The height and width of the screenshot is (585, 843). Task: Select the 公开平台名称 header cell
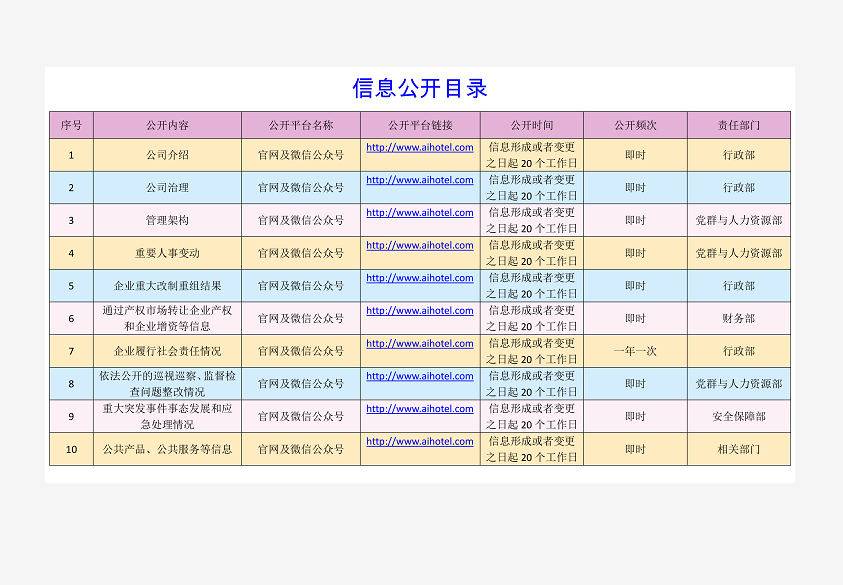301,125
